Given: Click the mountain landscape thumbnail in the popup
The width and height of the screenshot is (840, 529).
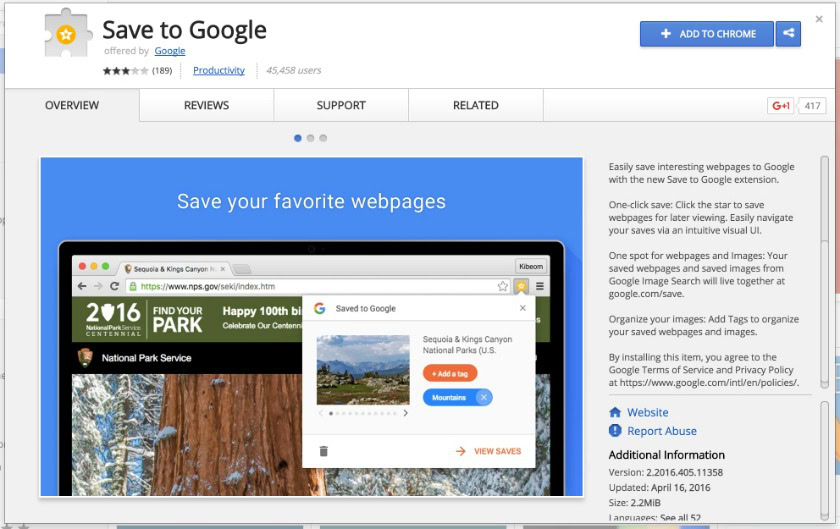Looking at the screenshot, I should [363, 370].
